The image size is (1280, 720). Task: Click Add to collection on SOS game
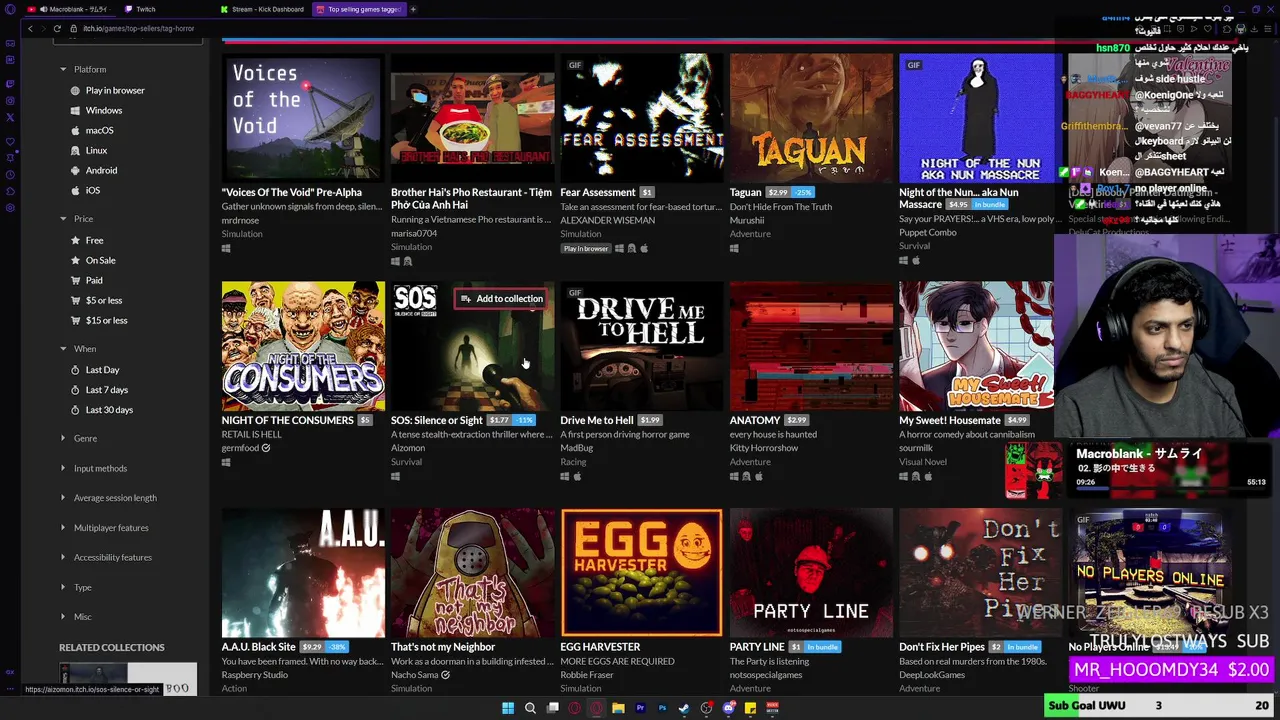point(501,298)
